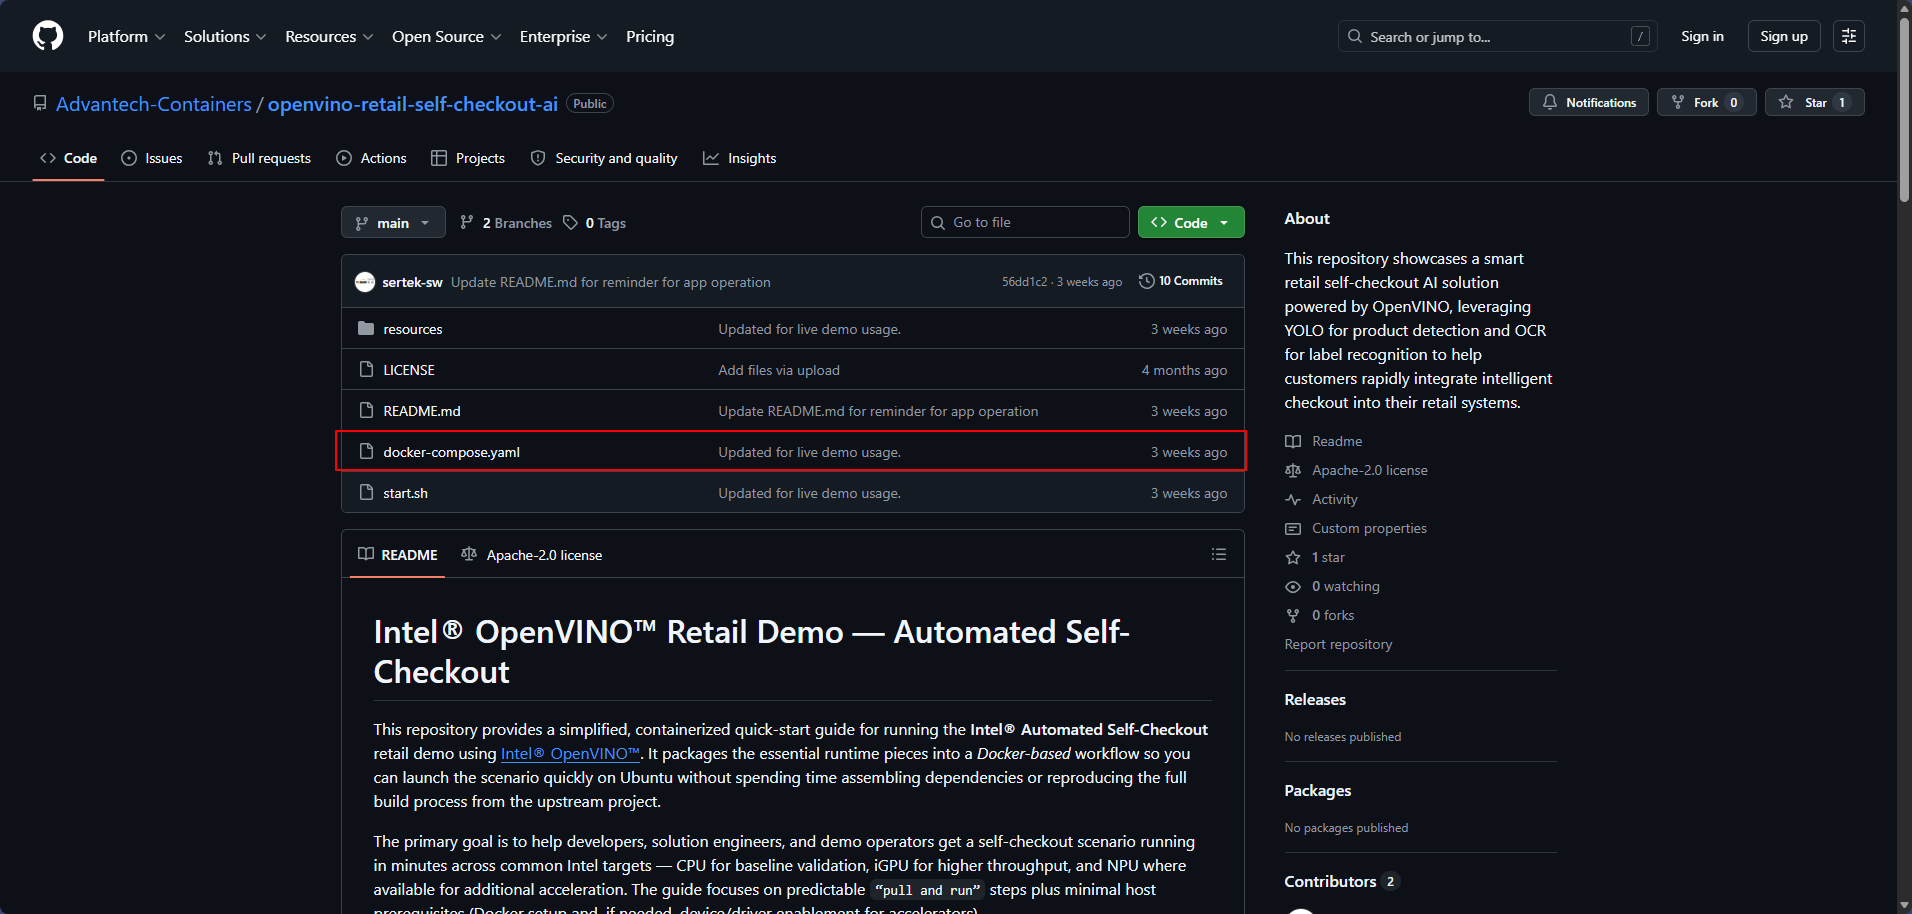The width and height of the screenshot is (1912, 914).
Task: Click the book icon beside Readme
Action: point(1293,441)
